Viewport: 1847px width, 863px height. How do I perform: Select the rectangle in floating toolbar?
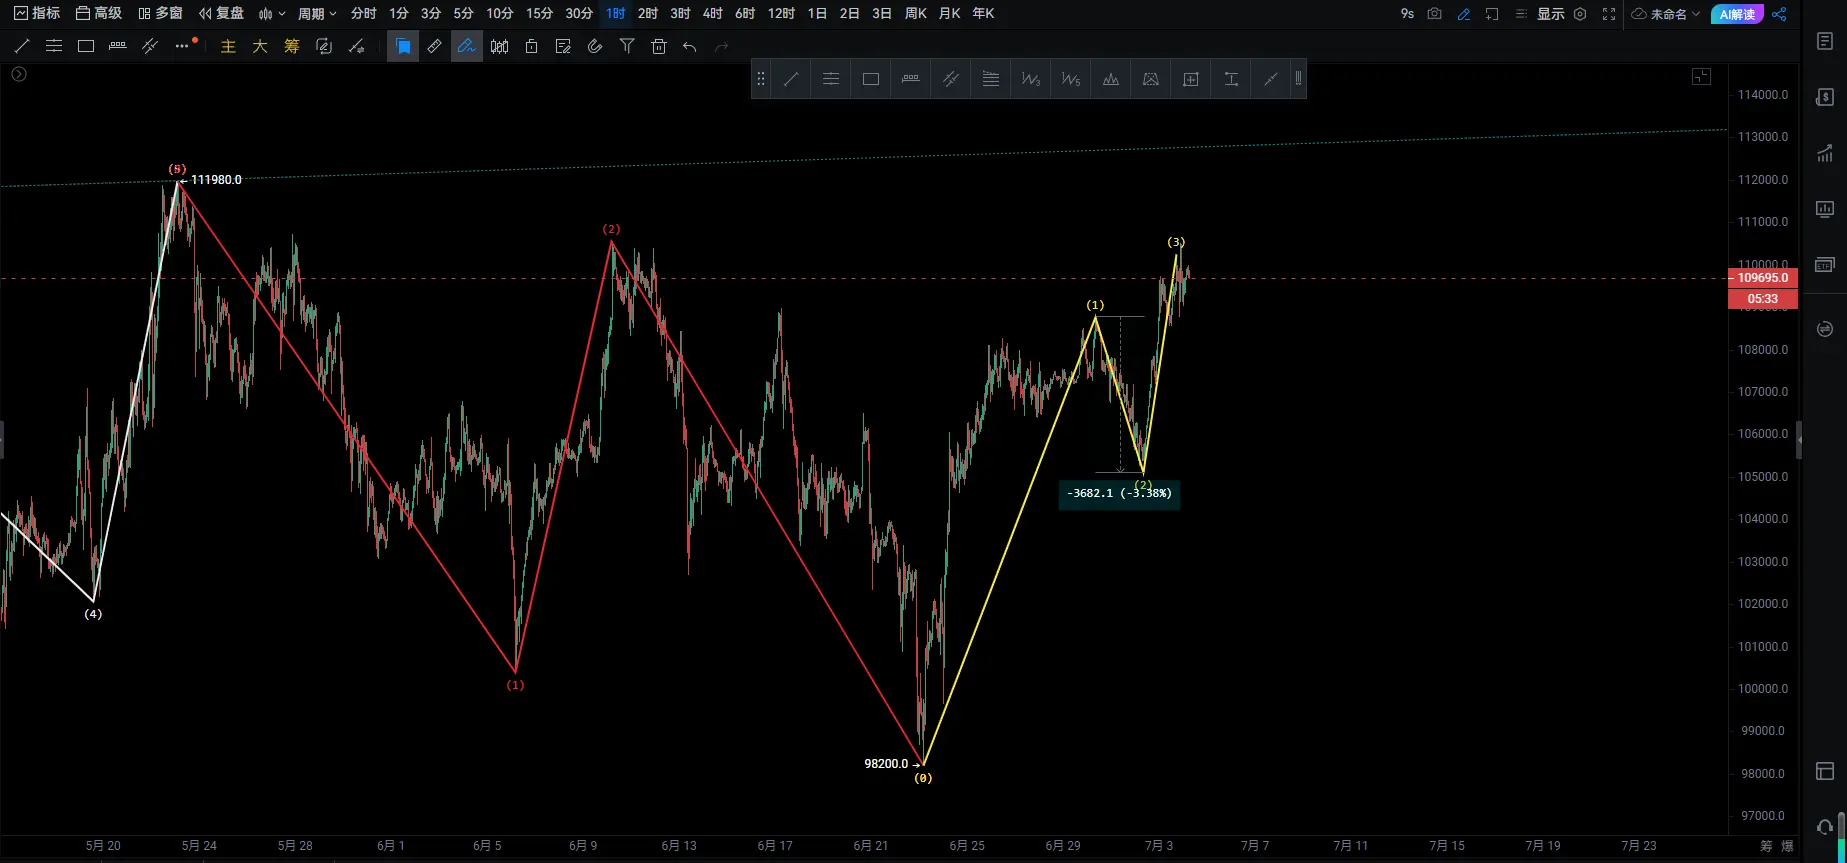[x=871, y=79]
